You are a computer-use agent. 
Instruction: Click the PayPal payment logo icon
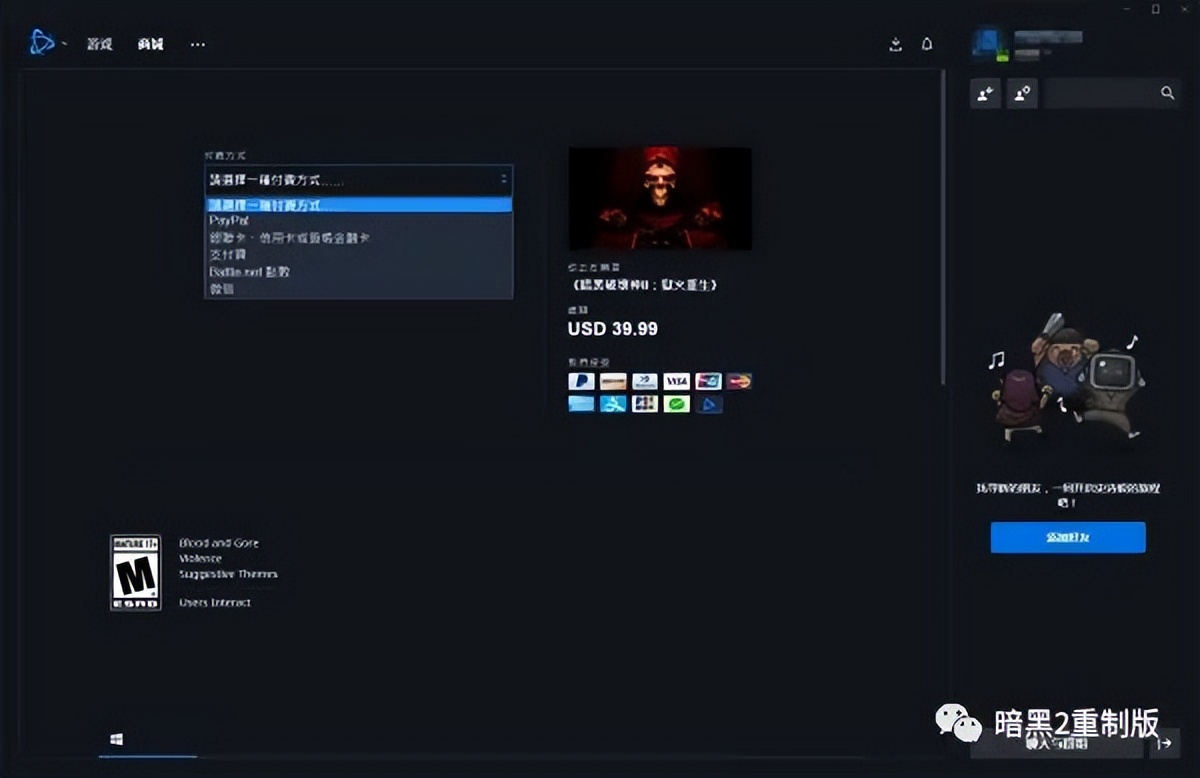point(581,381)
